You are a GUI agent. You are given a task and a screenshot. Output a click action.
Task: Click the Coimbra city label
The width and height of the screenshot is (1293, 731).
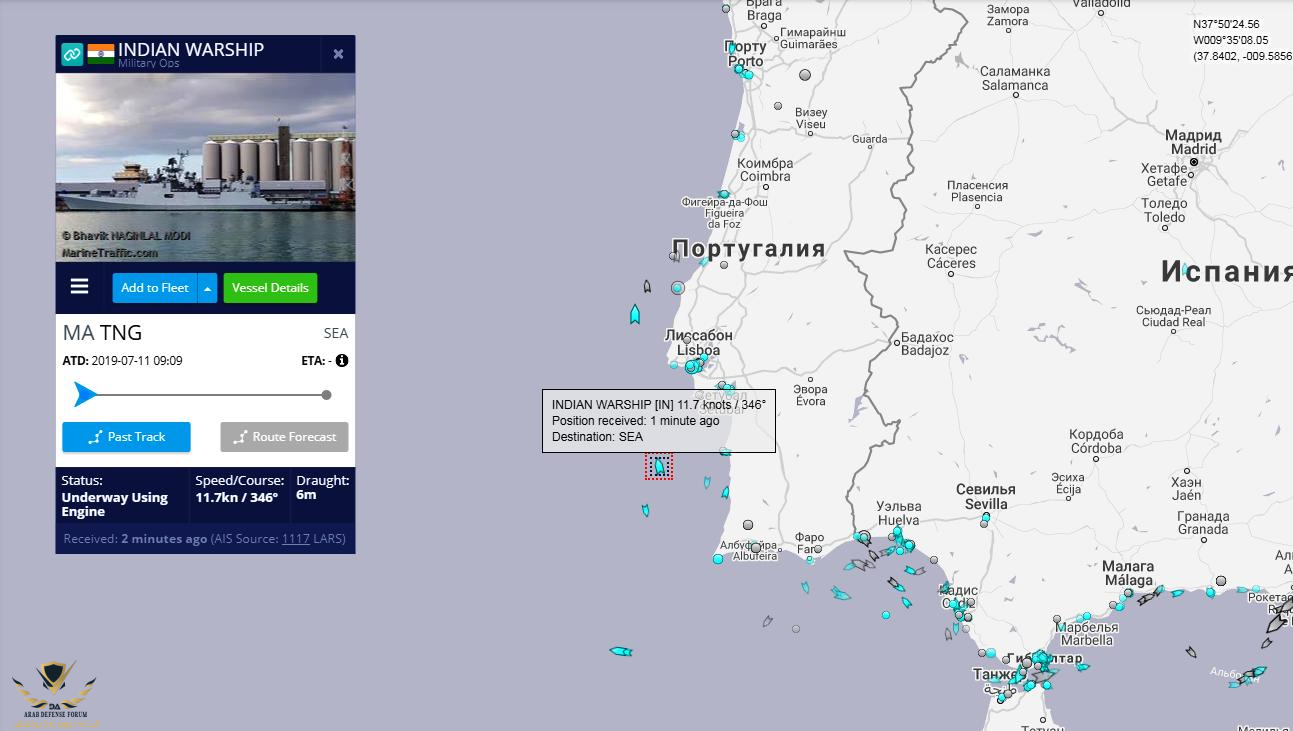(765, 176)
